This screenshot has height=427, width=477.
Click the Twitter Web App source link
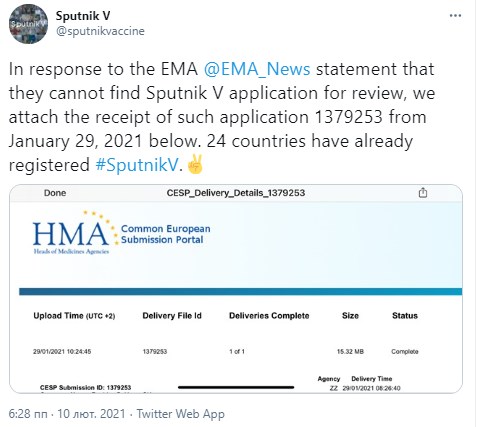[x=181, y=414]
